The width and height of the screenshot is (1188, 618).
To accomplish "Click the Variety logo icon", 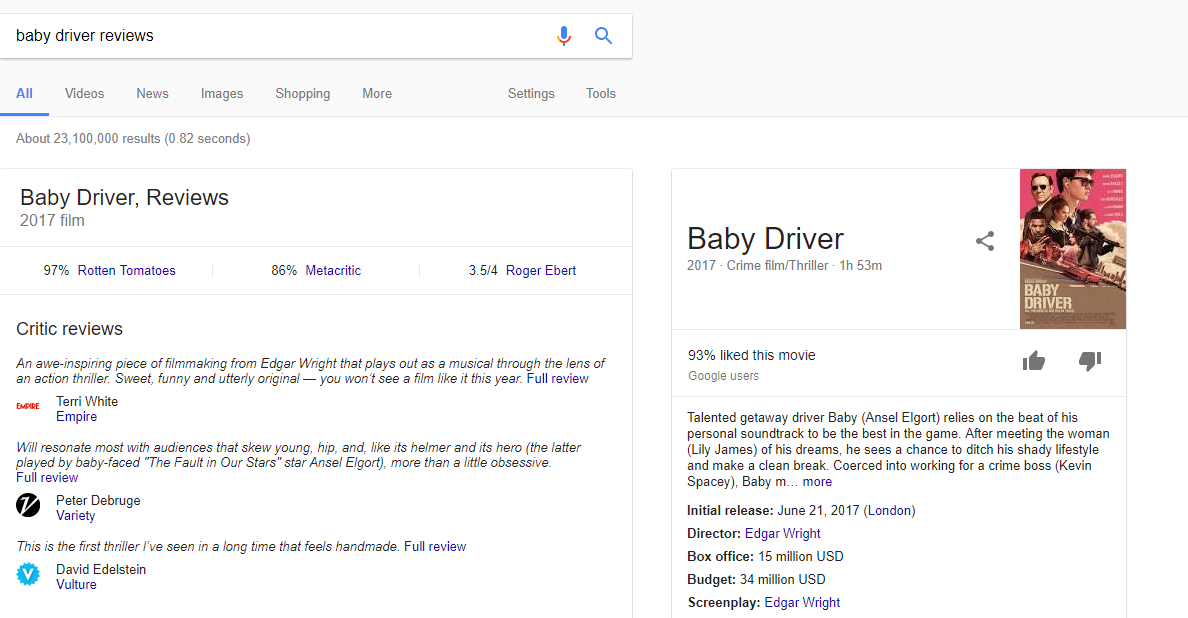I will click(28, 504).
